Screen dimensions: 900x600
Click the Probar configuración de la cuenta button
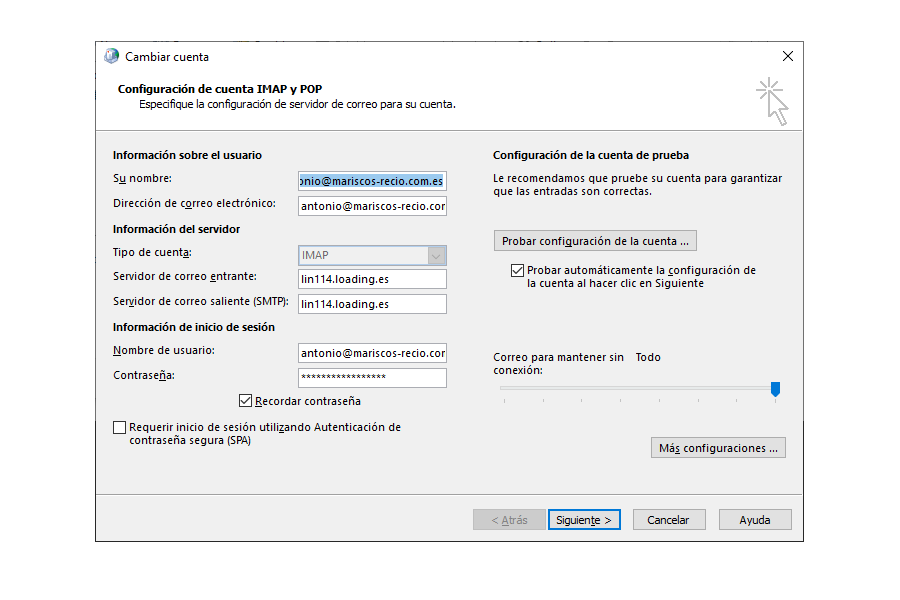(595, 241)
